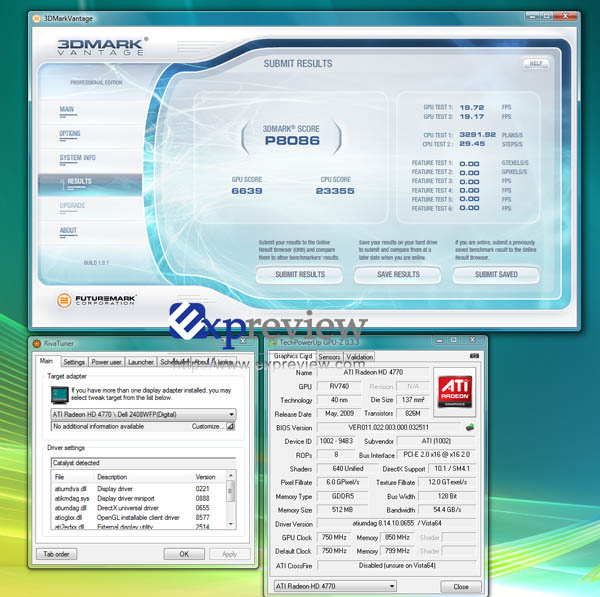Click the Device ID field 1002 - 94B3
This screenshot has width=600, height=597.
click(x=336, y=441)
